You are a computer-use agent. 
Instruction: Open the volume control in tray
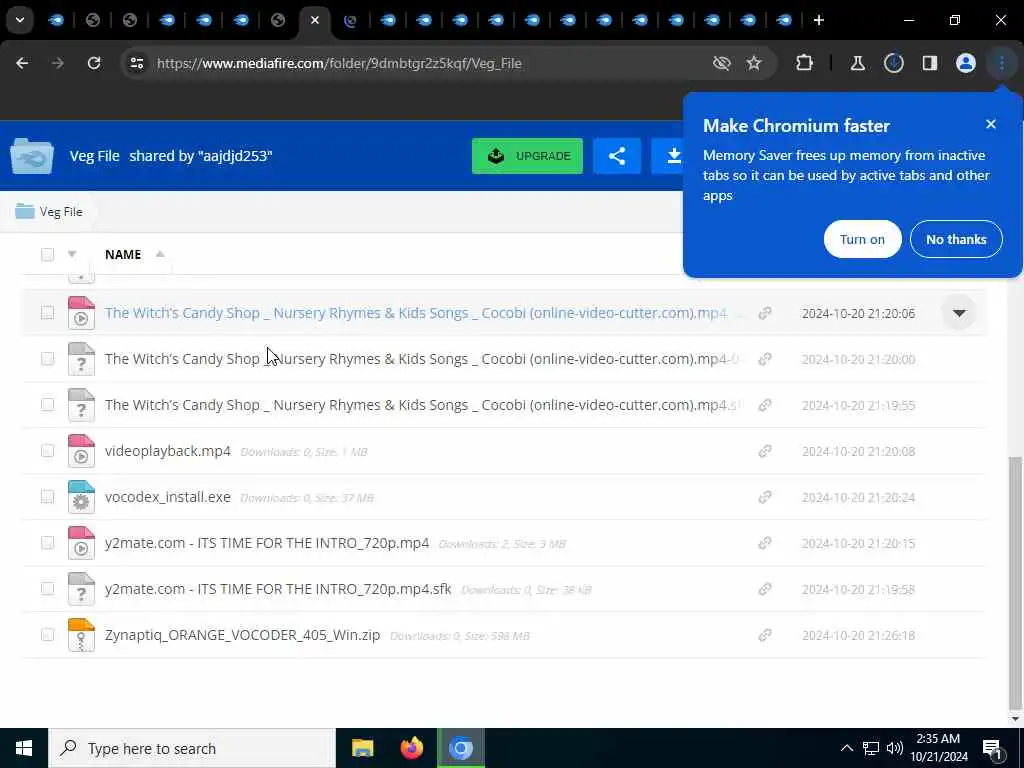click(x=895, y=748)
